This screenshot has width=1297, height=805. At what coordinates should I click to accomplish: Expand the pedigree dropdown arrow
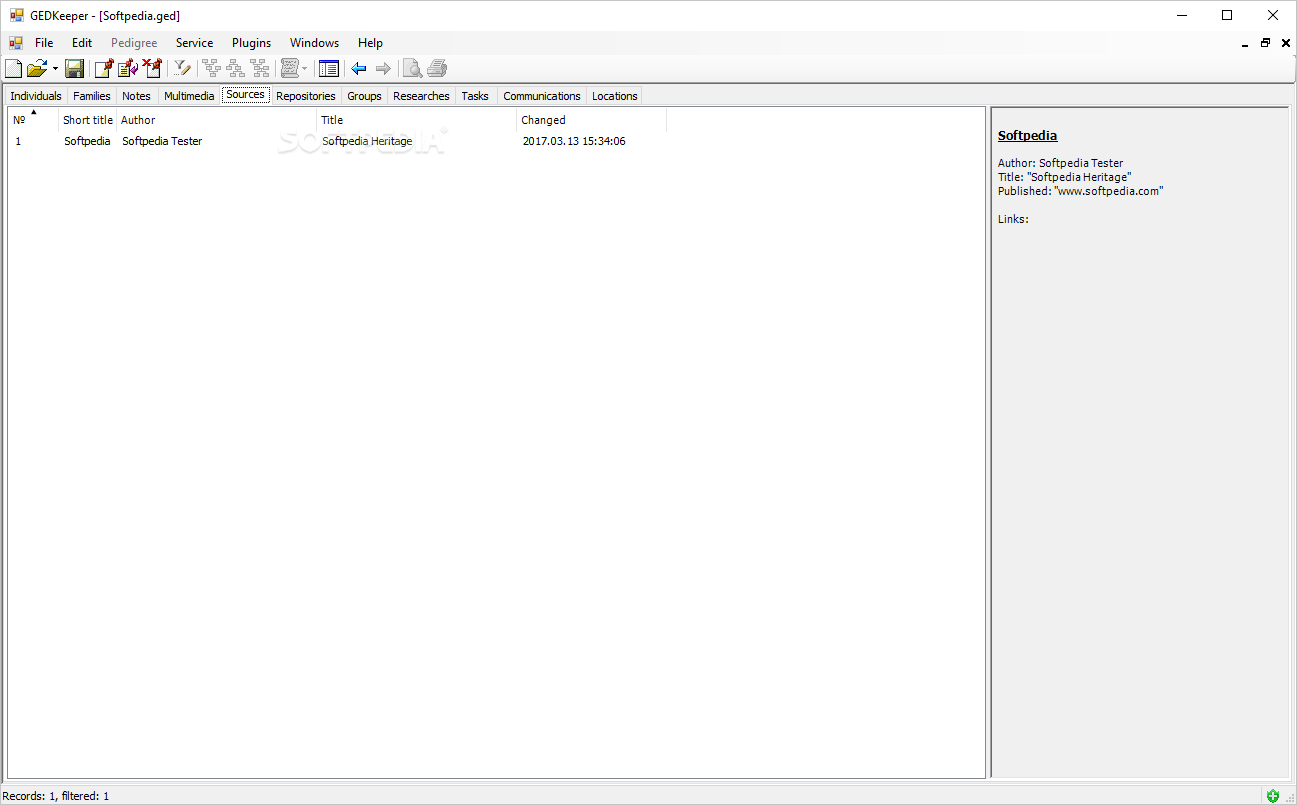[305, 69]
